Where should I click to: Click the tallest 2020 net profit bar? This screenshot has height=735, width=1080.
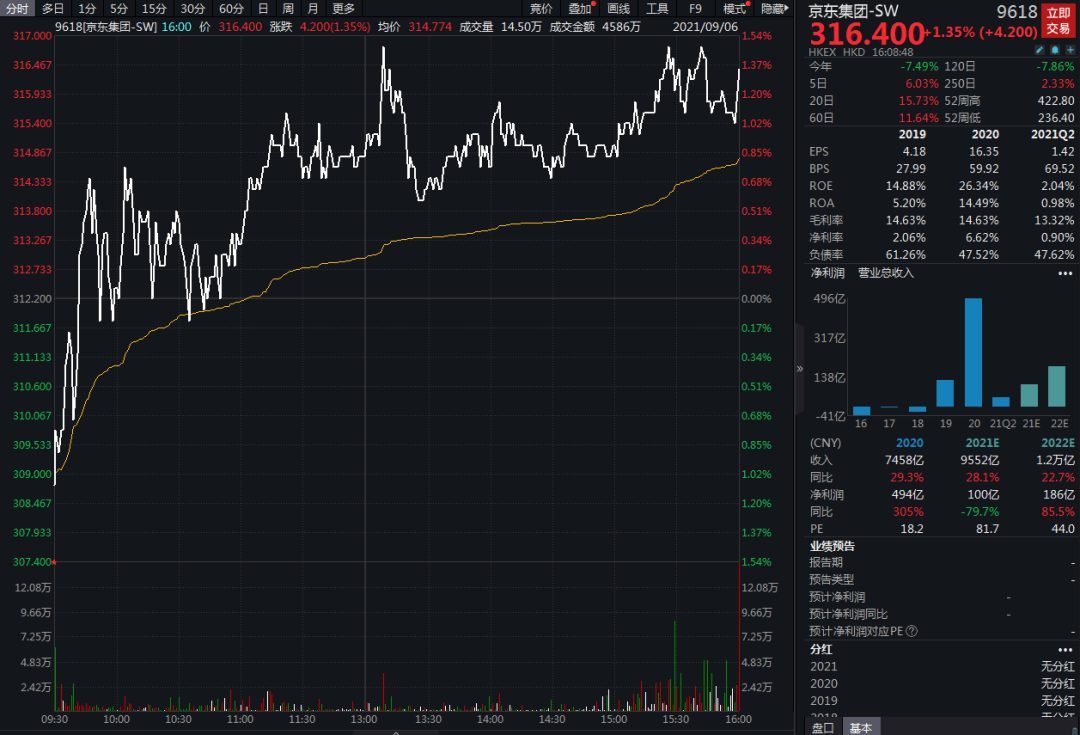[x=972, y=352]
